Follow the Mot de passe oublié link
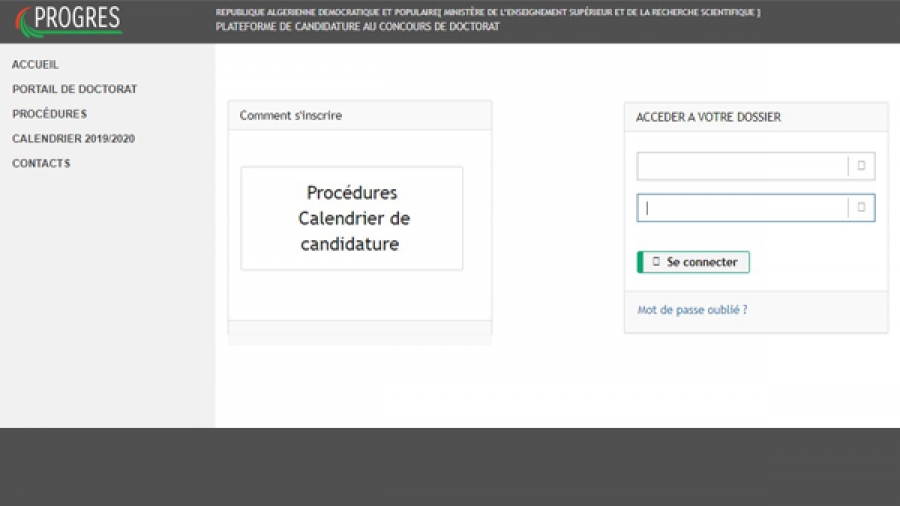Screen dimensions: 900x506 click(692, 310)
